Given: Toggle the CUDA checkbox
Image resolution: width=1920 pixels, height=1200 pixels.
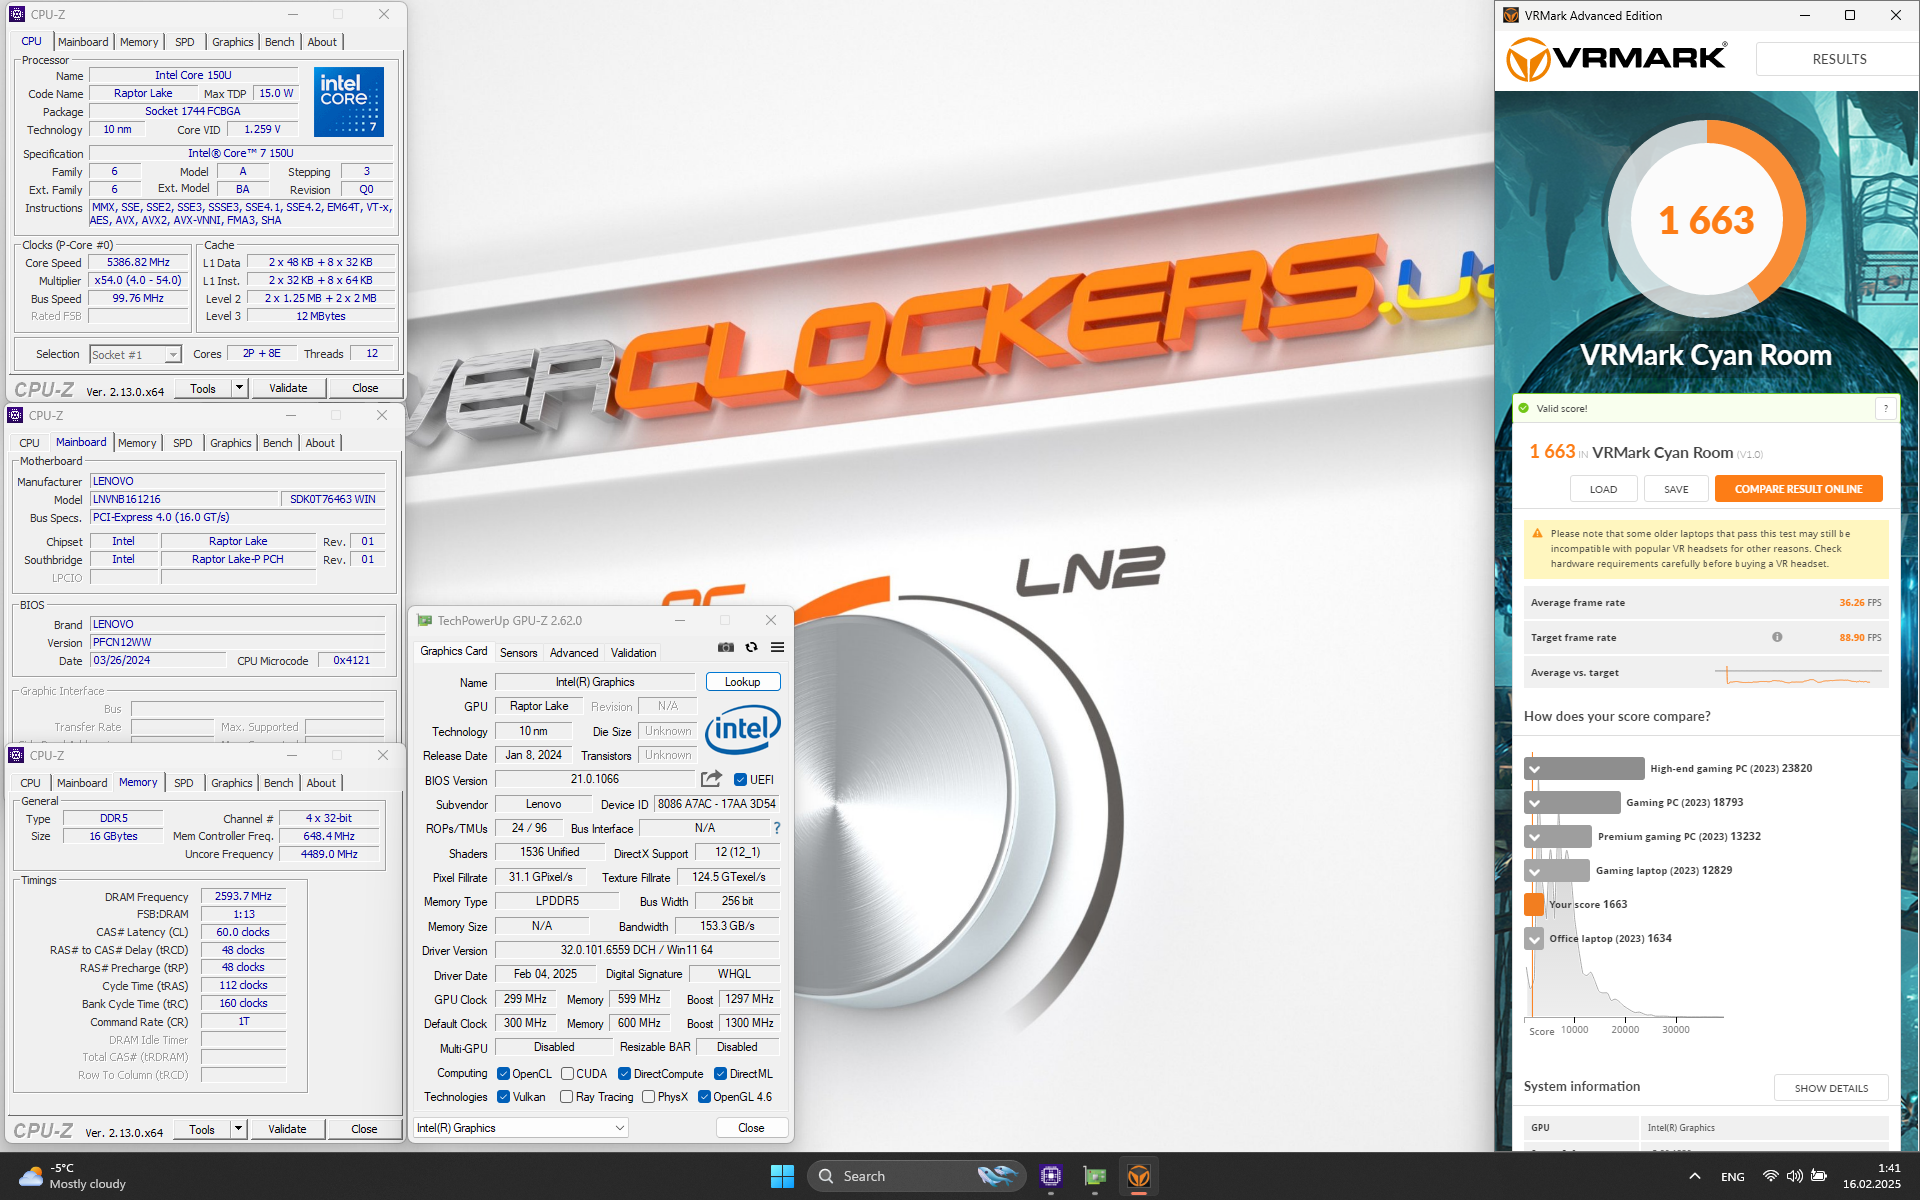Looking at the screenshot, I should (x=567, y=1074).
